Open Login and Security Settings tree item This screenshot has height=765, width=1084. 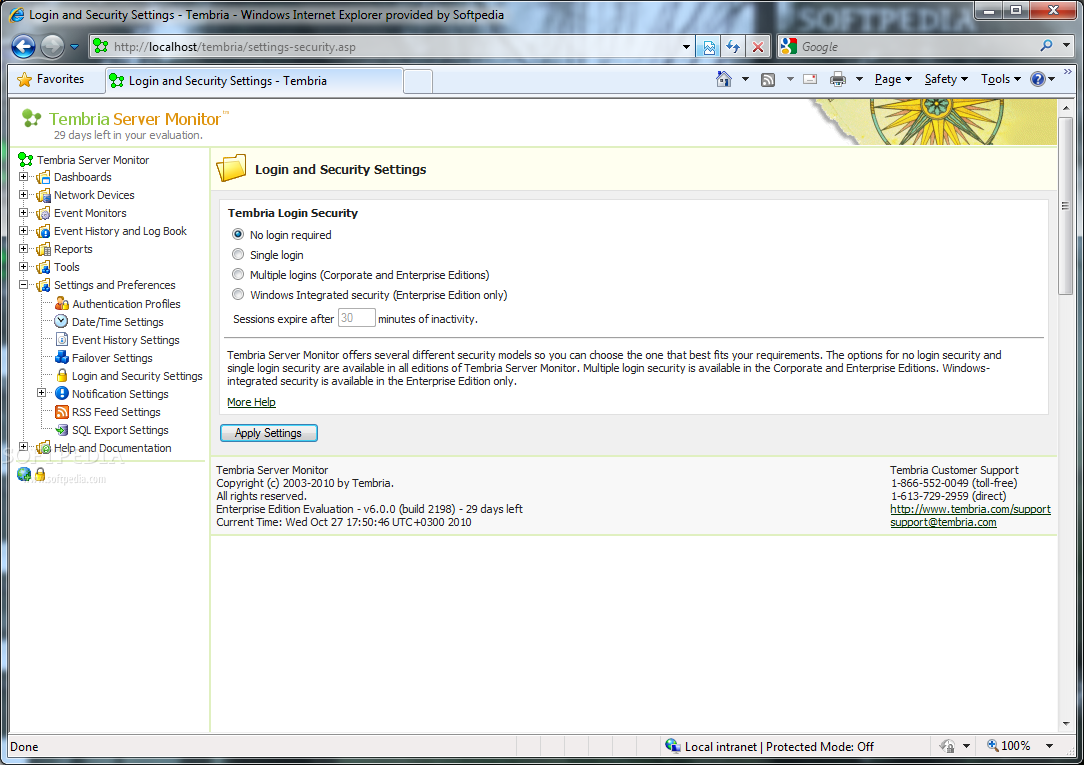[137, 376]
